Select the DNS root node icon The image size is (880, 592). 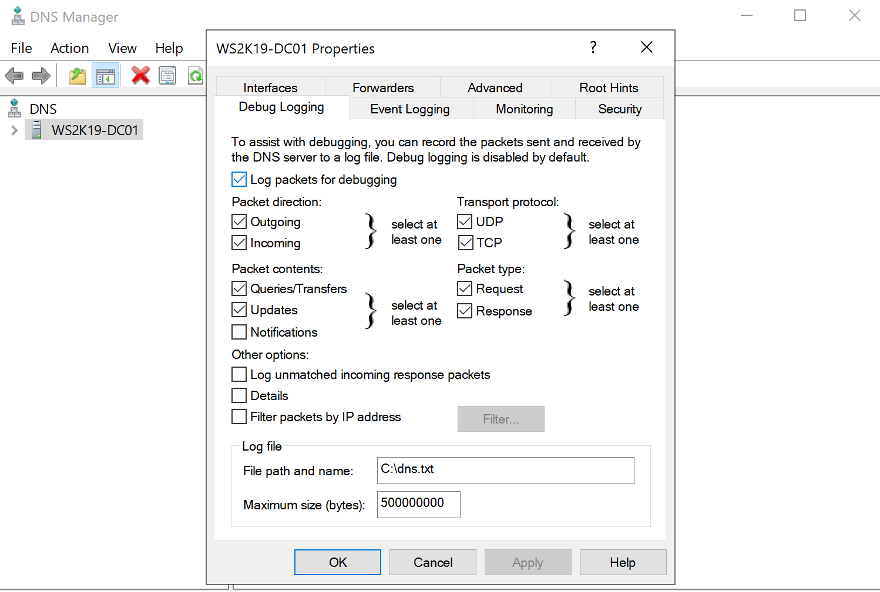16,108
